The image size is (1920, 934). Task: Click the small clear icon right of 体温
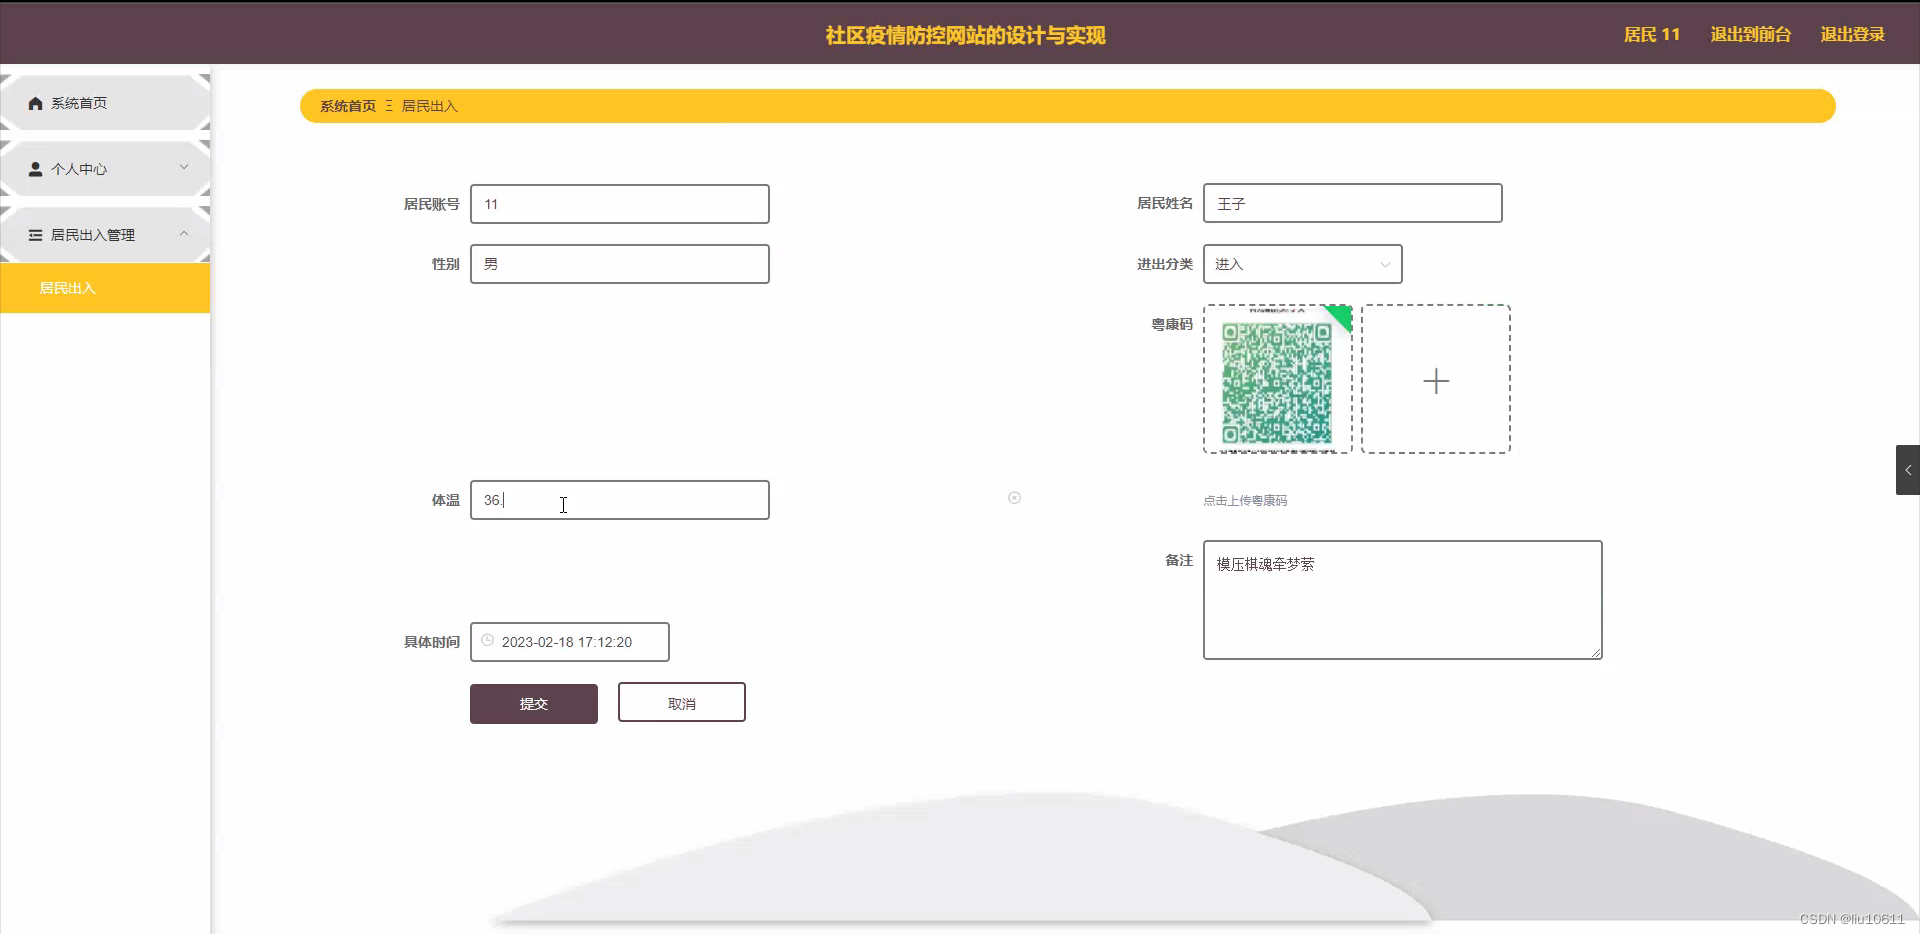click(1014, 498)
